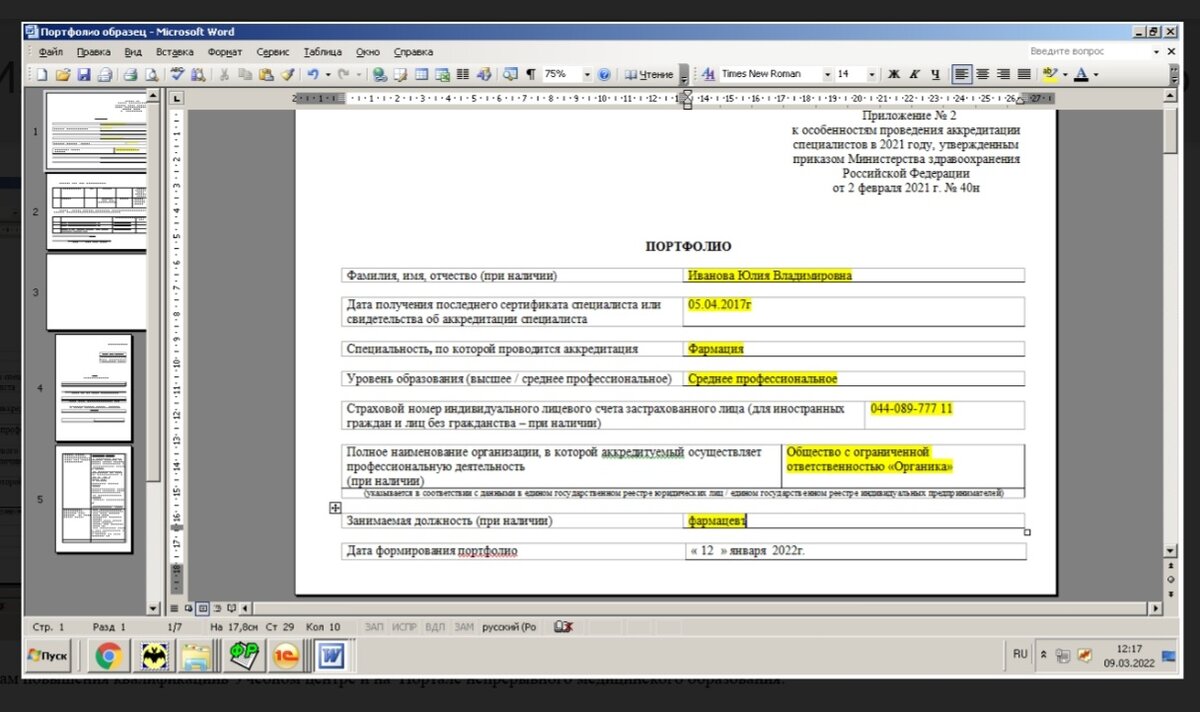Create a new blank document

pyautogui.click(x=42, y=74)
